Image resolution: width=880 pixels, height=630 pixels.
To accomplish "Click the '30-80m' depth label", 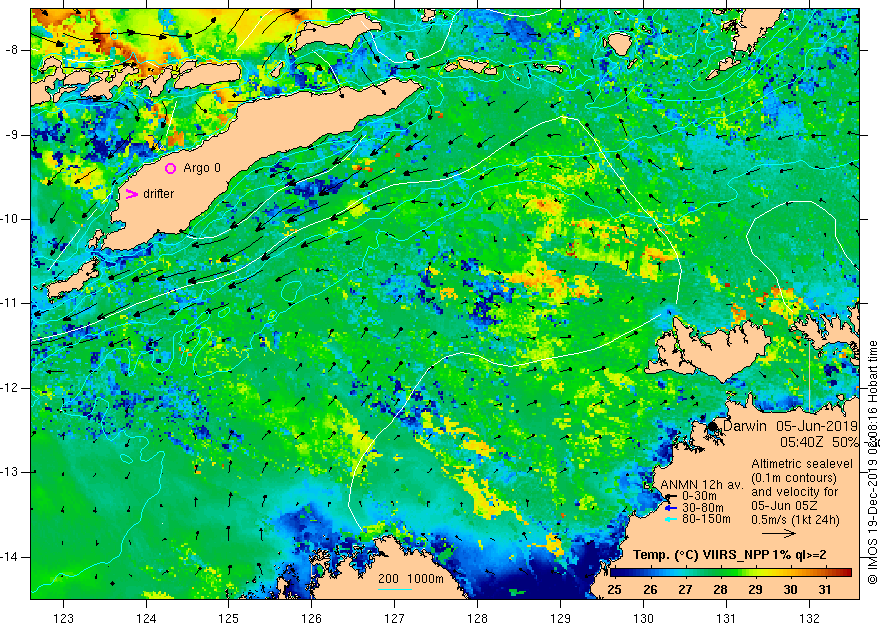I will click(x=702, y=508).
